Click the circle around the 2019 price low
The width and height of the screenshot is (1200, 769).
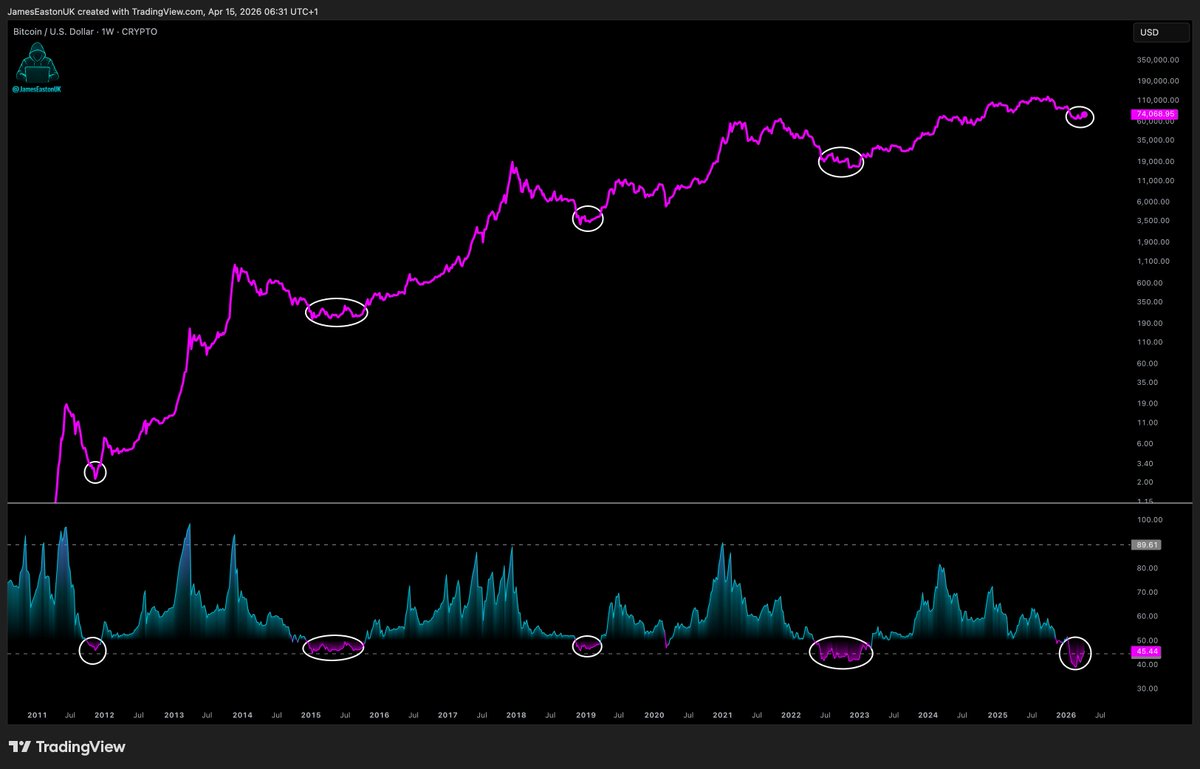click(588, 218)
